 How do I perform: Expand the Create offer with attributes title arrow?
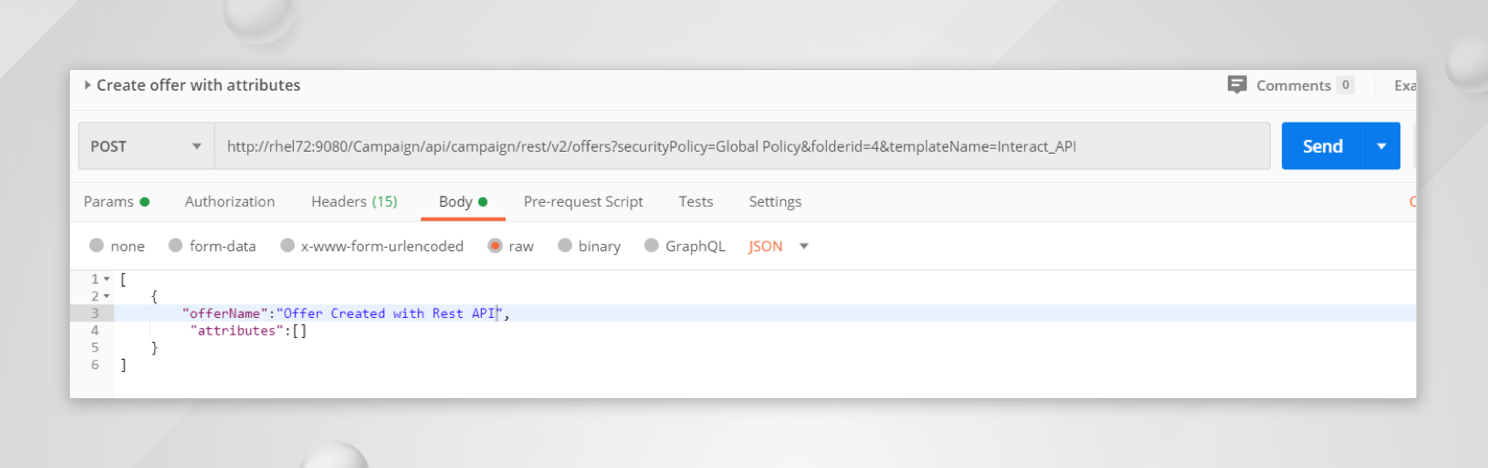88,85
